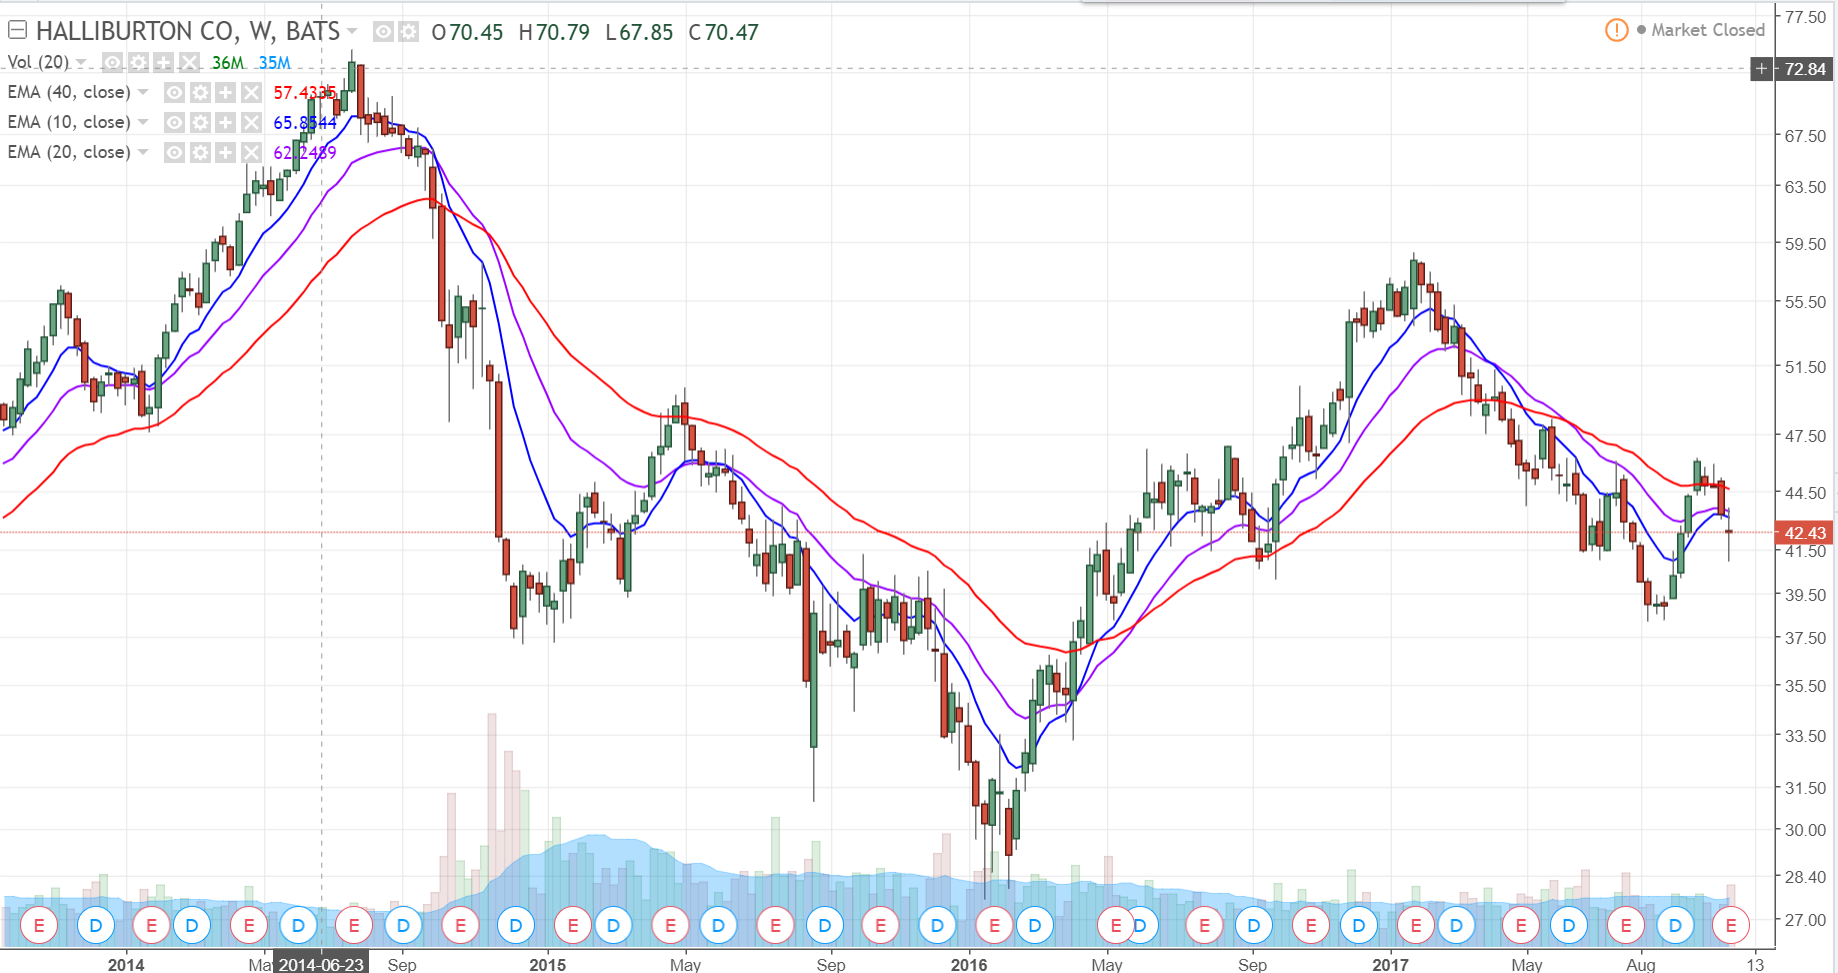The image size is (1838, 973).
Task: Click the red 42.43 last price label
Action: [x=1805, y=533]
